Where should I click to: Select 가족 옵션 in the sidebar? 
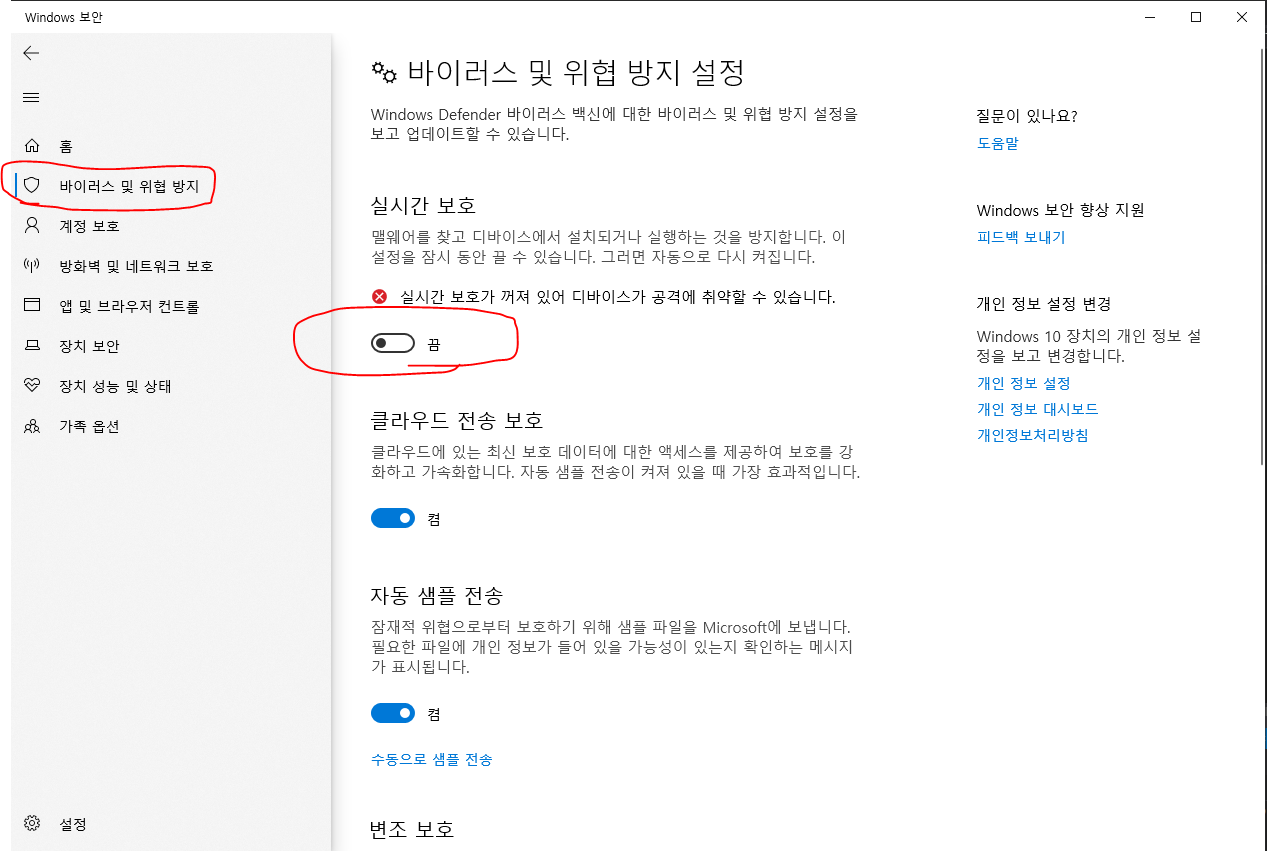89,426
